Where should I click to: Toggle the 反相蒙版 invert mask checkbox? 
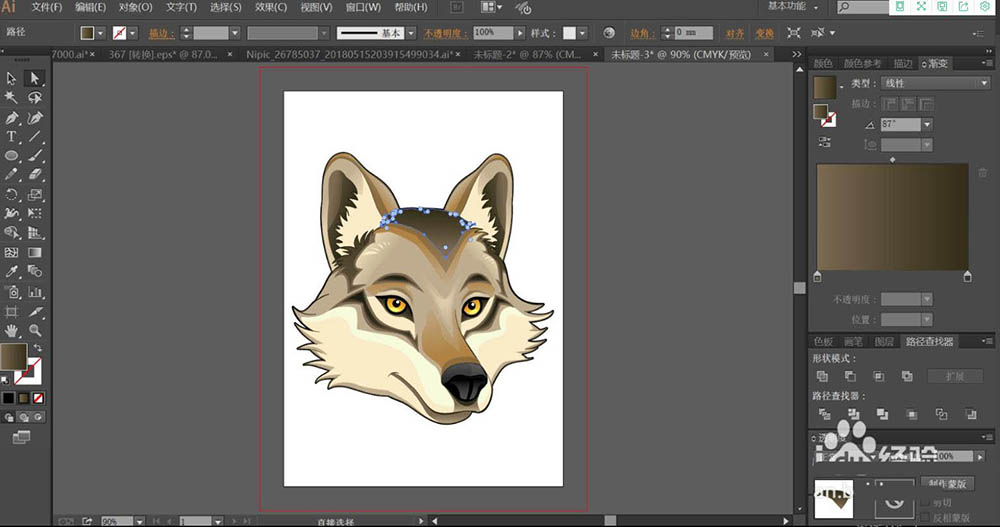(x=922, y=517)
